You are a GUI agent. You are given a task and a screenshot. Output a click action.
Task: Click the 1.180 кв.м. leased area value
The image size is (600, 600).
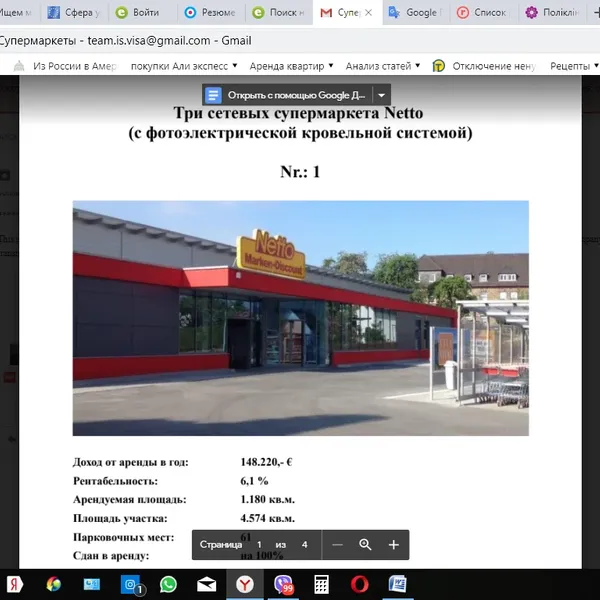[267, 499]
